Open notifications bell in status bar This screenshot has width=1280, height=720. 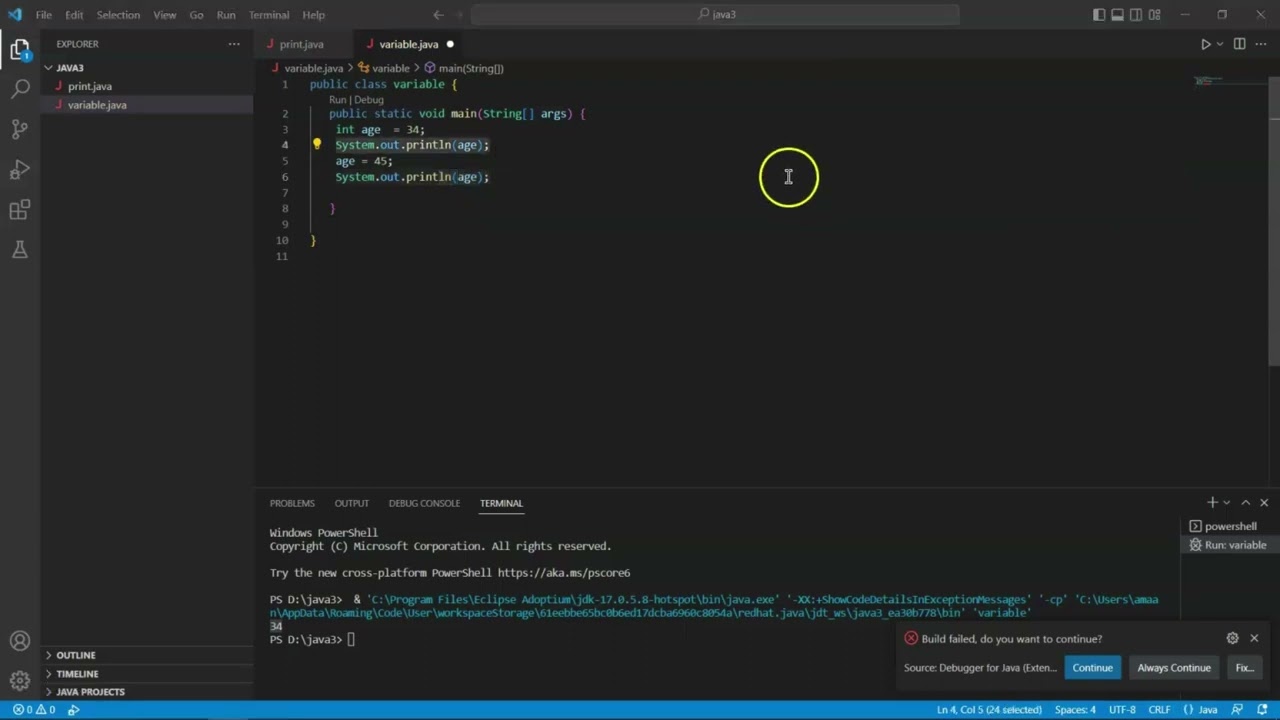pyautogui.click(x=1262, y=710)
